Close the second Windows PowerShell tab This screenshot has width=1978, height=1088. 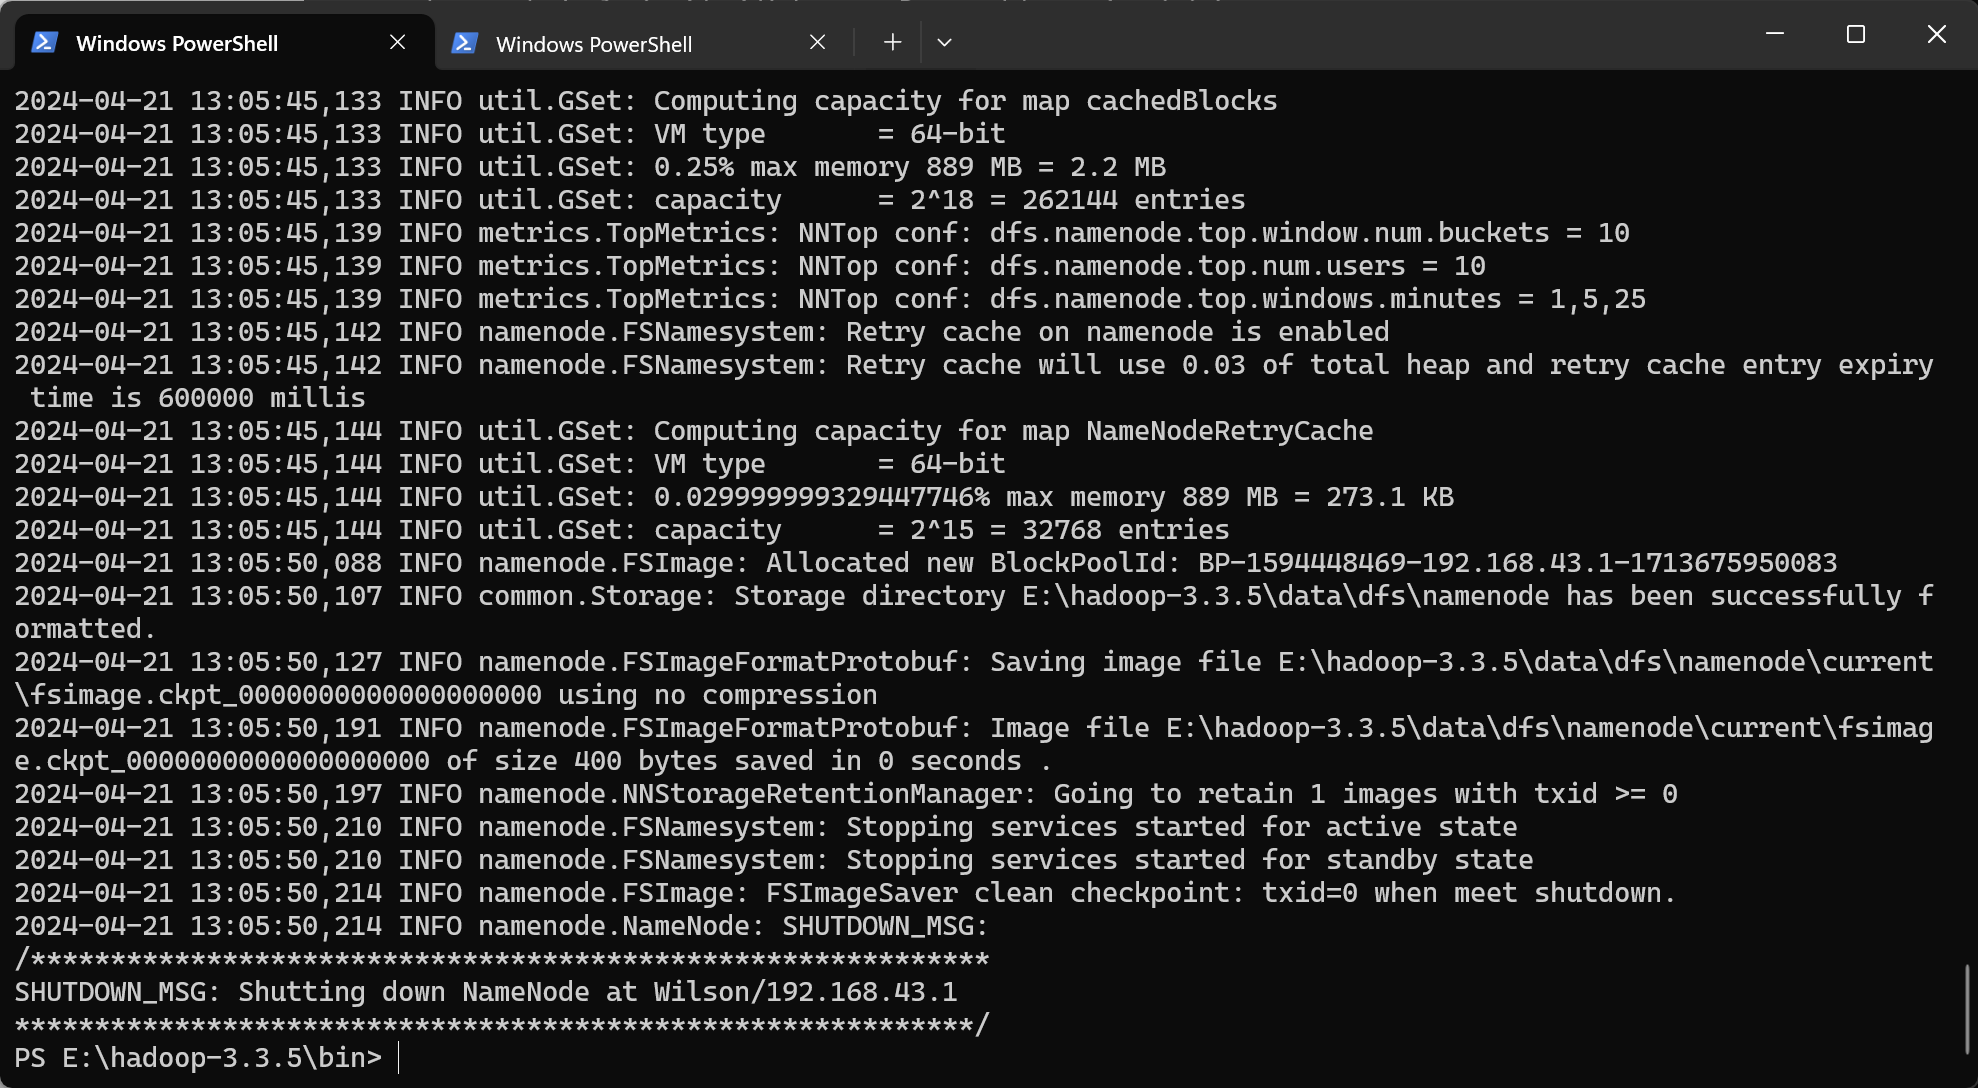click(817, 42)
